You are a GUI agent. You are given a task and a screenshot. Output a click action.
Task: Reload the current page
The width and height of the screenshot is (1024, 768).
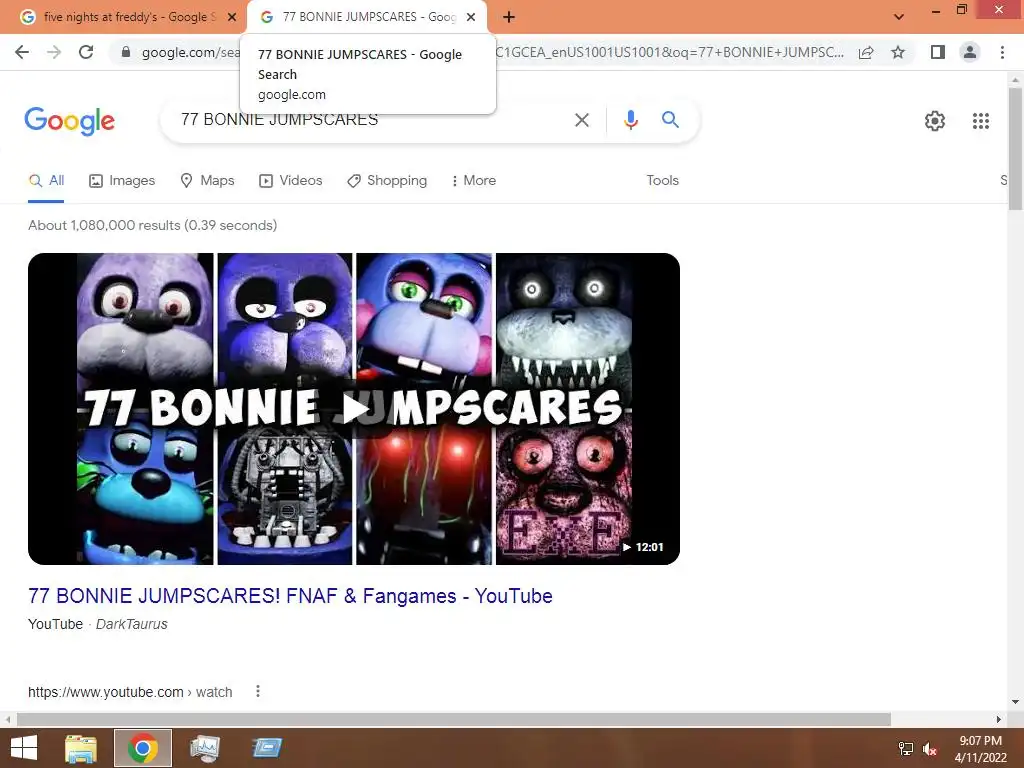86,52
